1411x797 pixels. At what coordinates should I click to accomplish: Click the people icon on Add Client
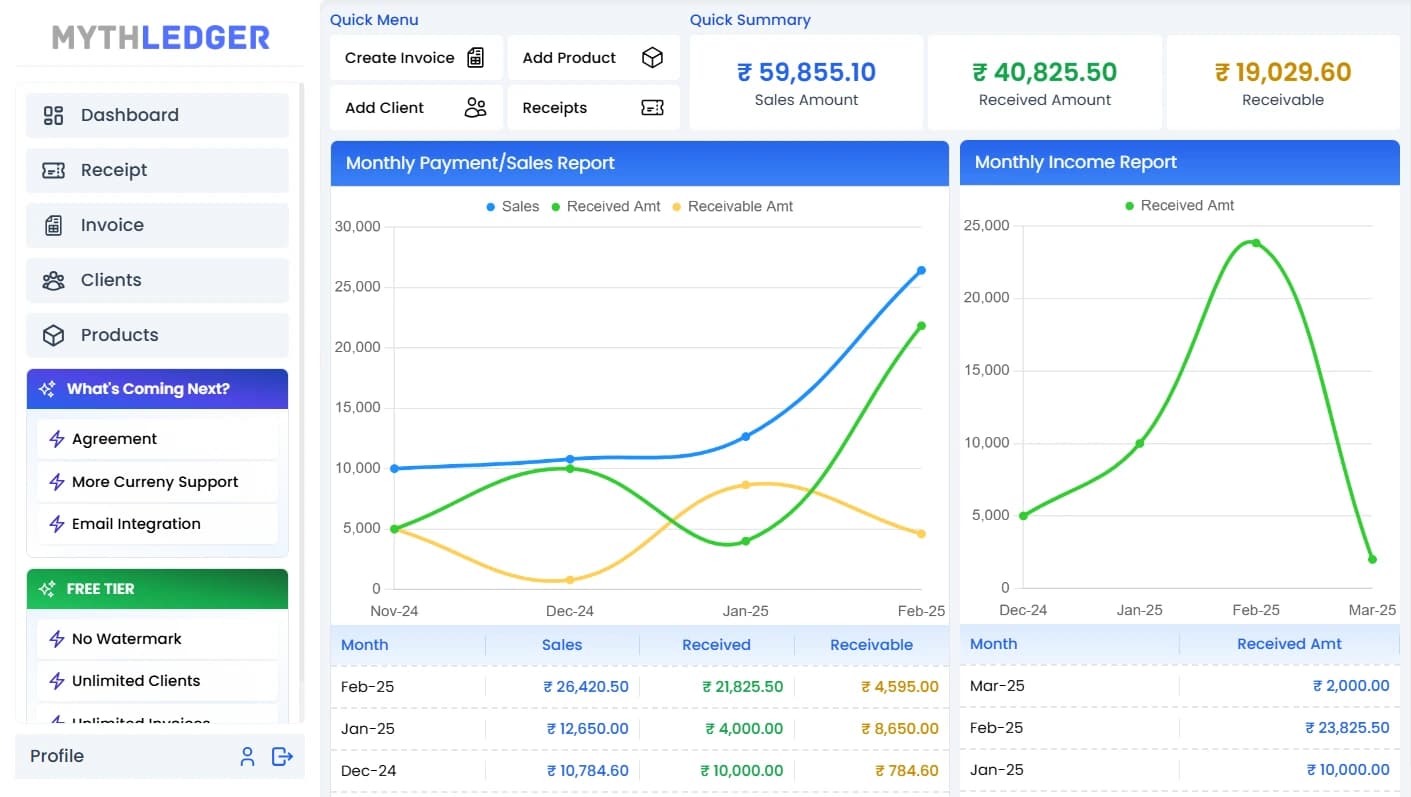click(x=476, y=108)
